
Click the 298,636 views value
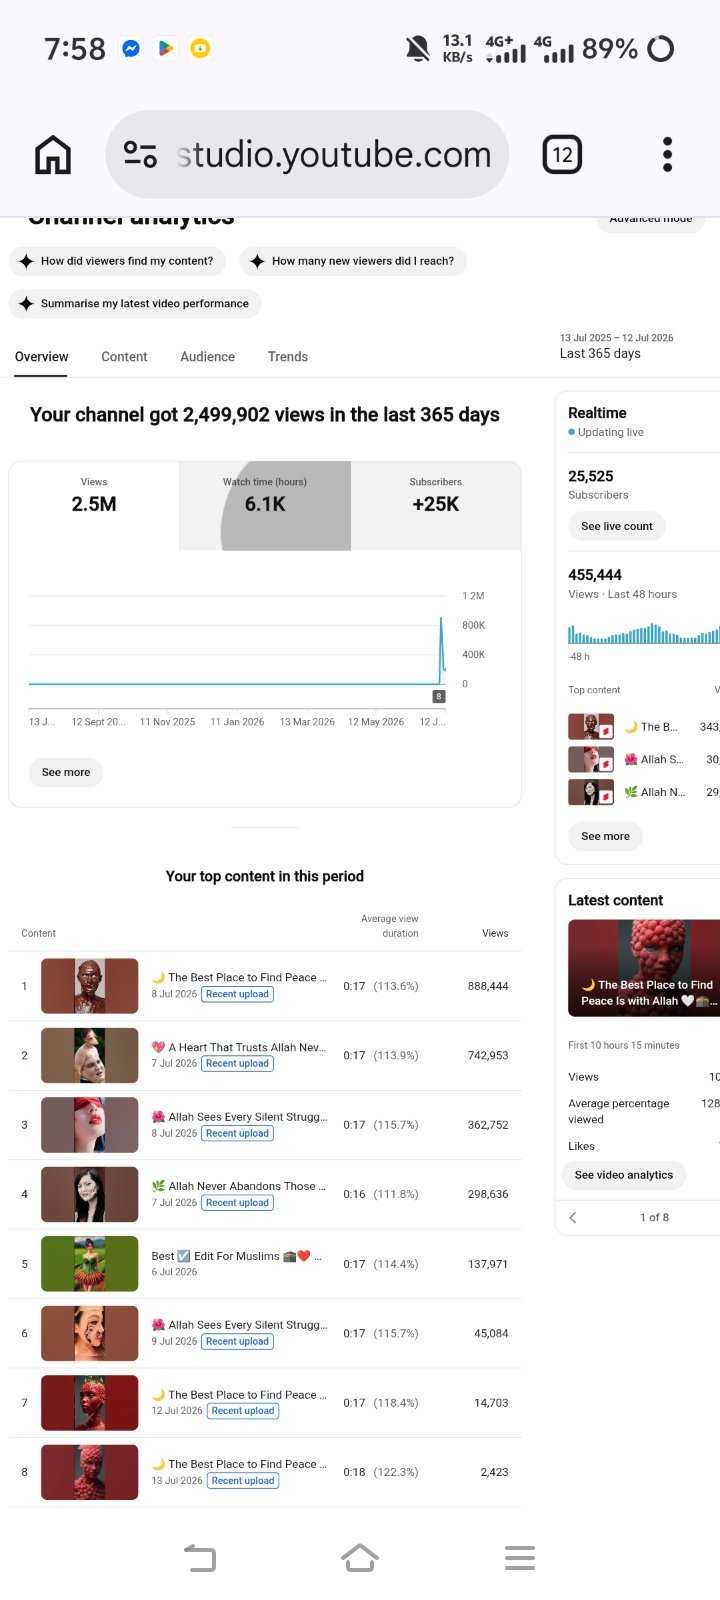[x=488, y=1194]
